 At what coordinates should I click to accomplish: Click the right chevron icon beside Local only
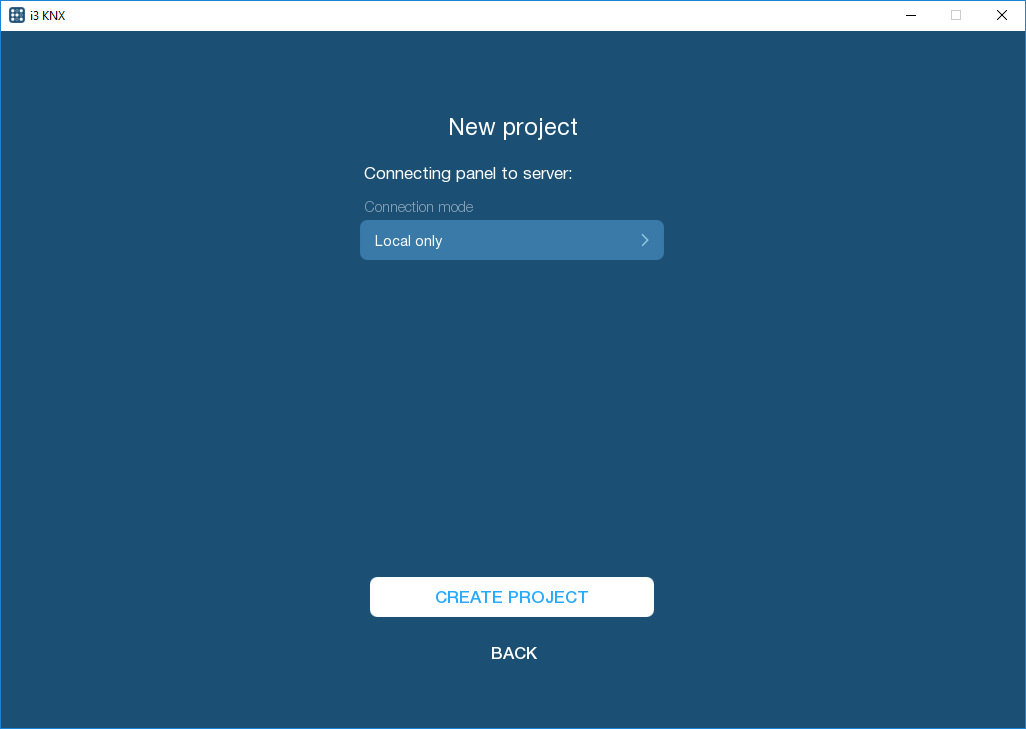pos(645,240)
